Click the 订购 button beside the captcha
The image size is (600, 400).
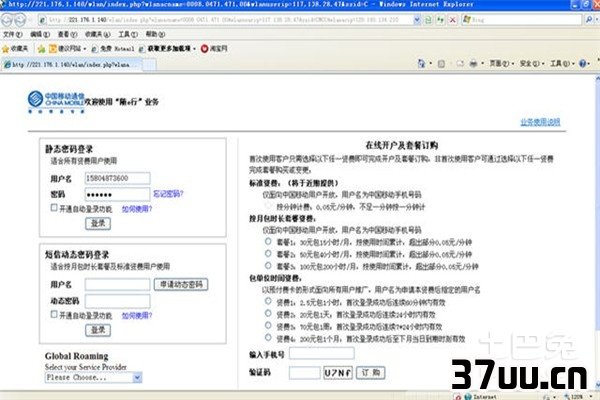tap(370, 373)
